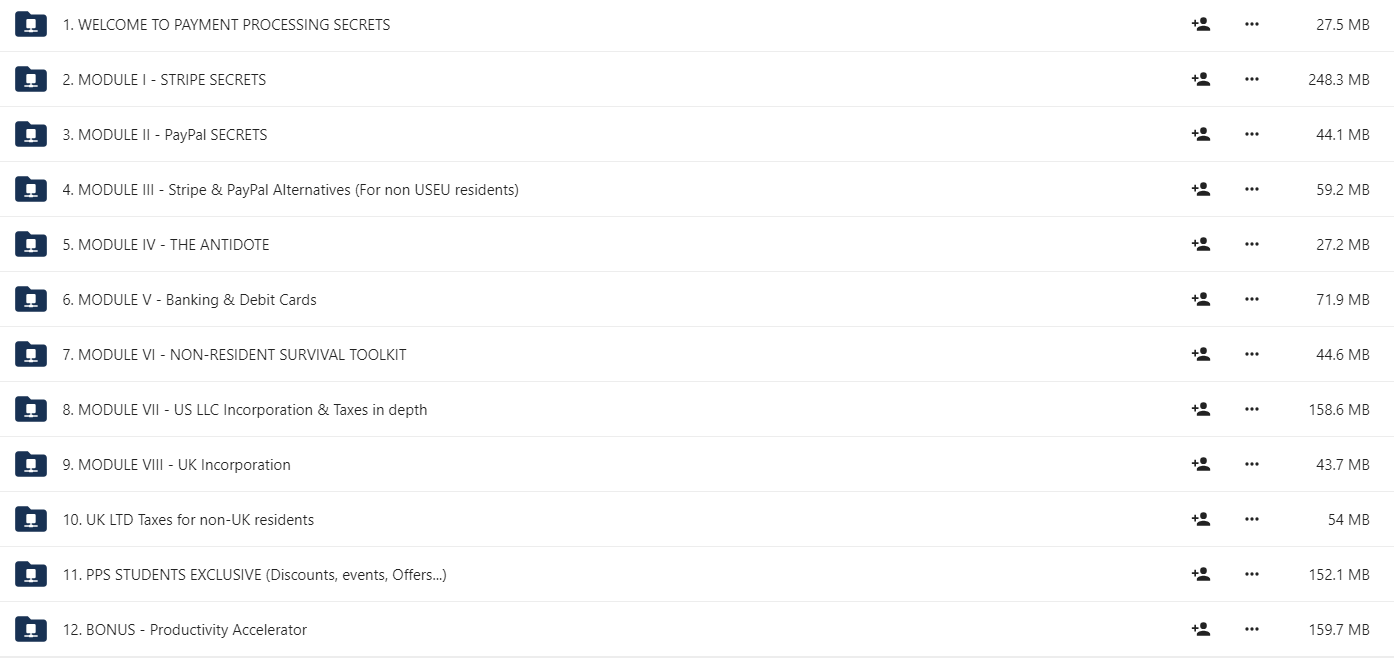Share the MODULE I - STRIPE SECRETS folder
The height and width of the screenshot is (658, 1394).
(1201, 79)
